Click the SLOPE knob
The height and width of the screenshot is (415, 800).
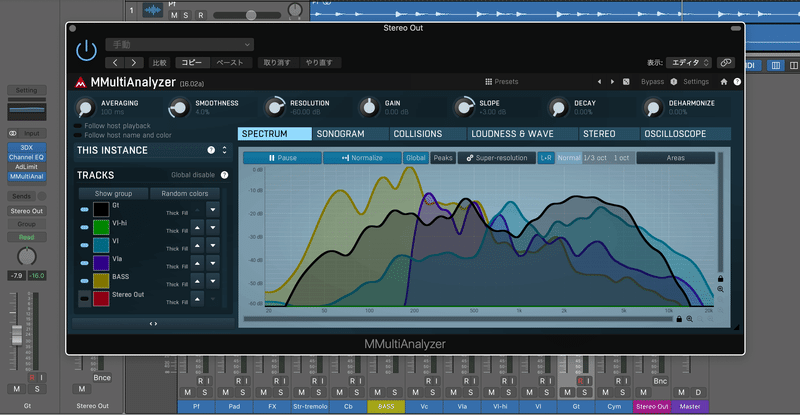(464, 107)
